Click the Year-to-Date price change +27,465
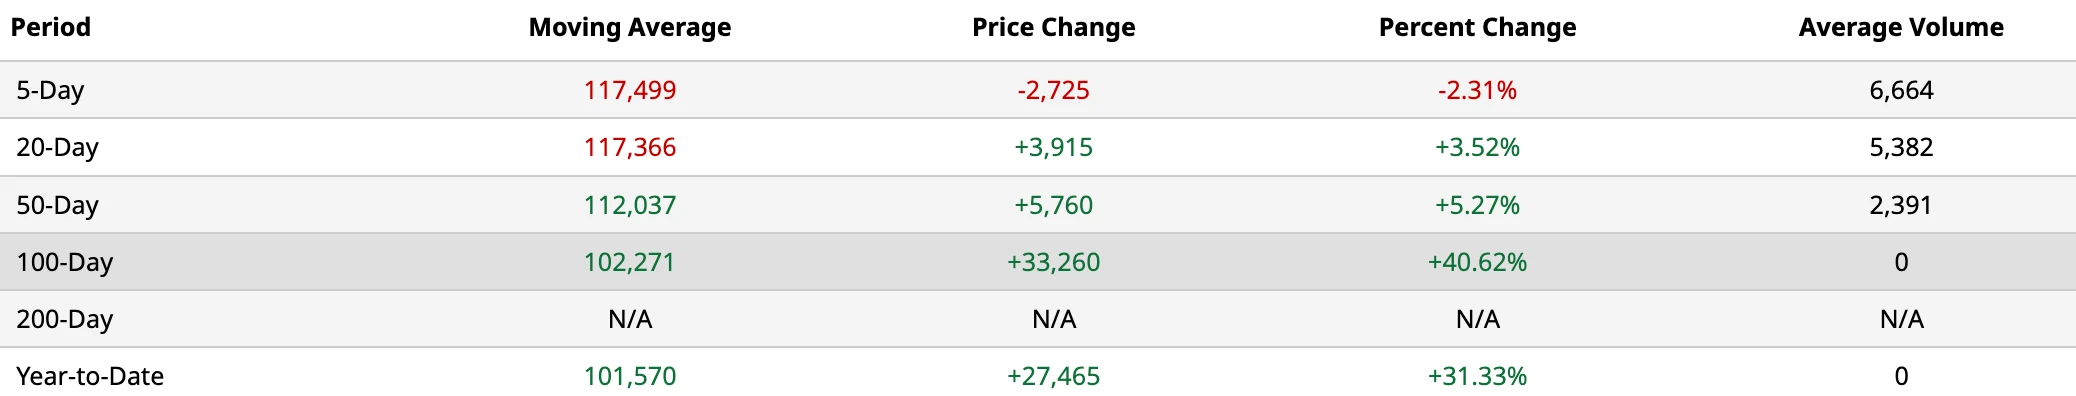Image resolution: width=2076 pixels, height=396 pixels. coord(1054,376)
